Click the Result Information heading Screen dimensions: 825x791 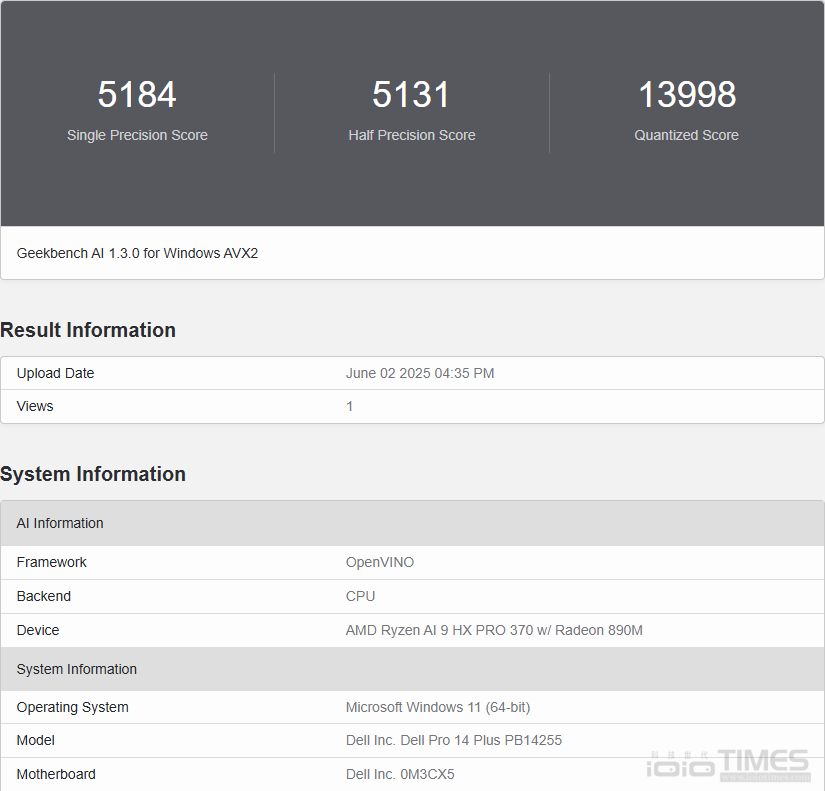[88, 330]
